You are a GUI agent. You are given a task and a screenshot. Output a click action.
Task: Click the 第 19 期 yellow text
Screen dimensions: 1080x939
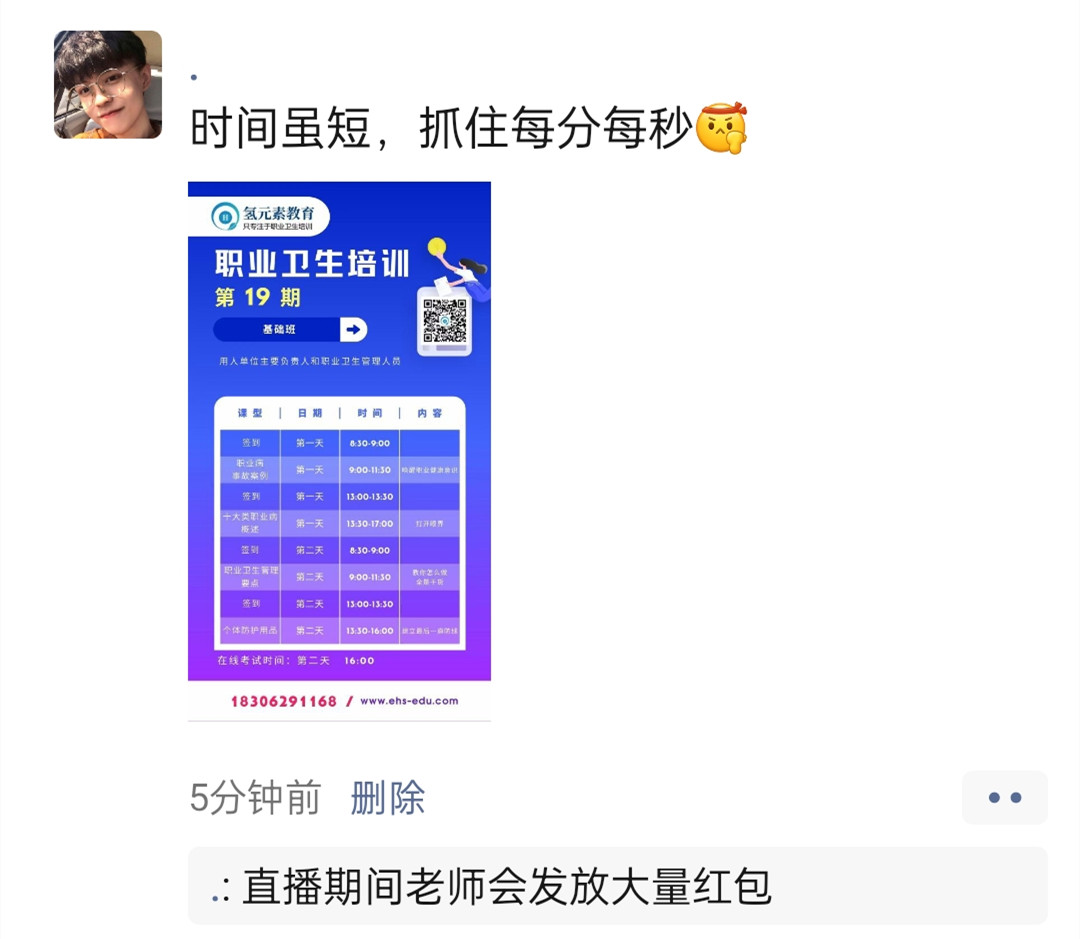[x=258, y=298]
